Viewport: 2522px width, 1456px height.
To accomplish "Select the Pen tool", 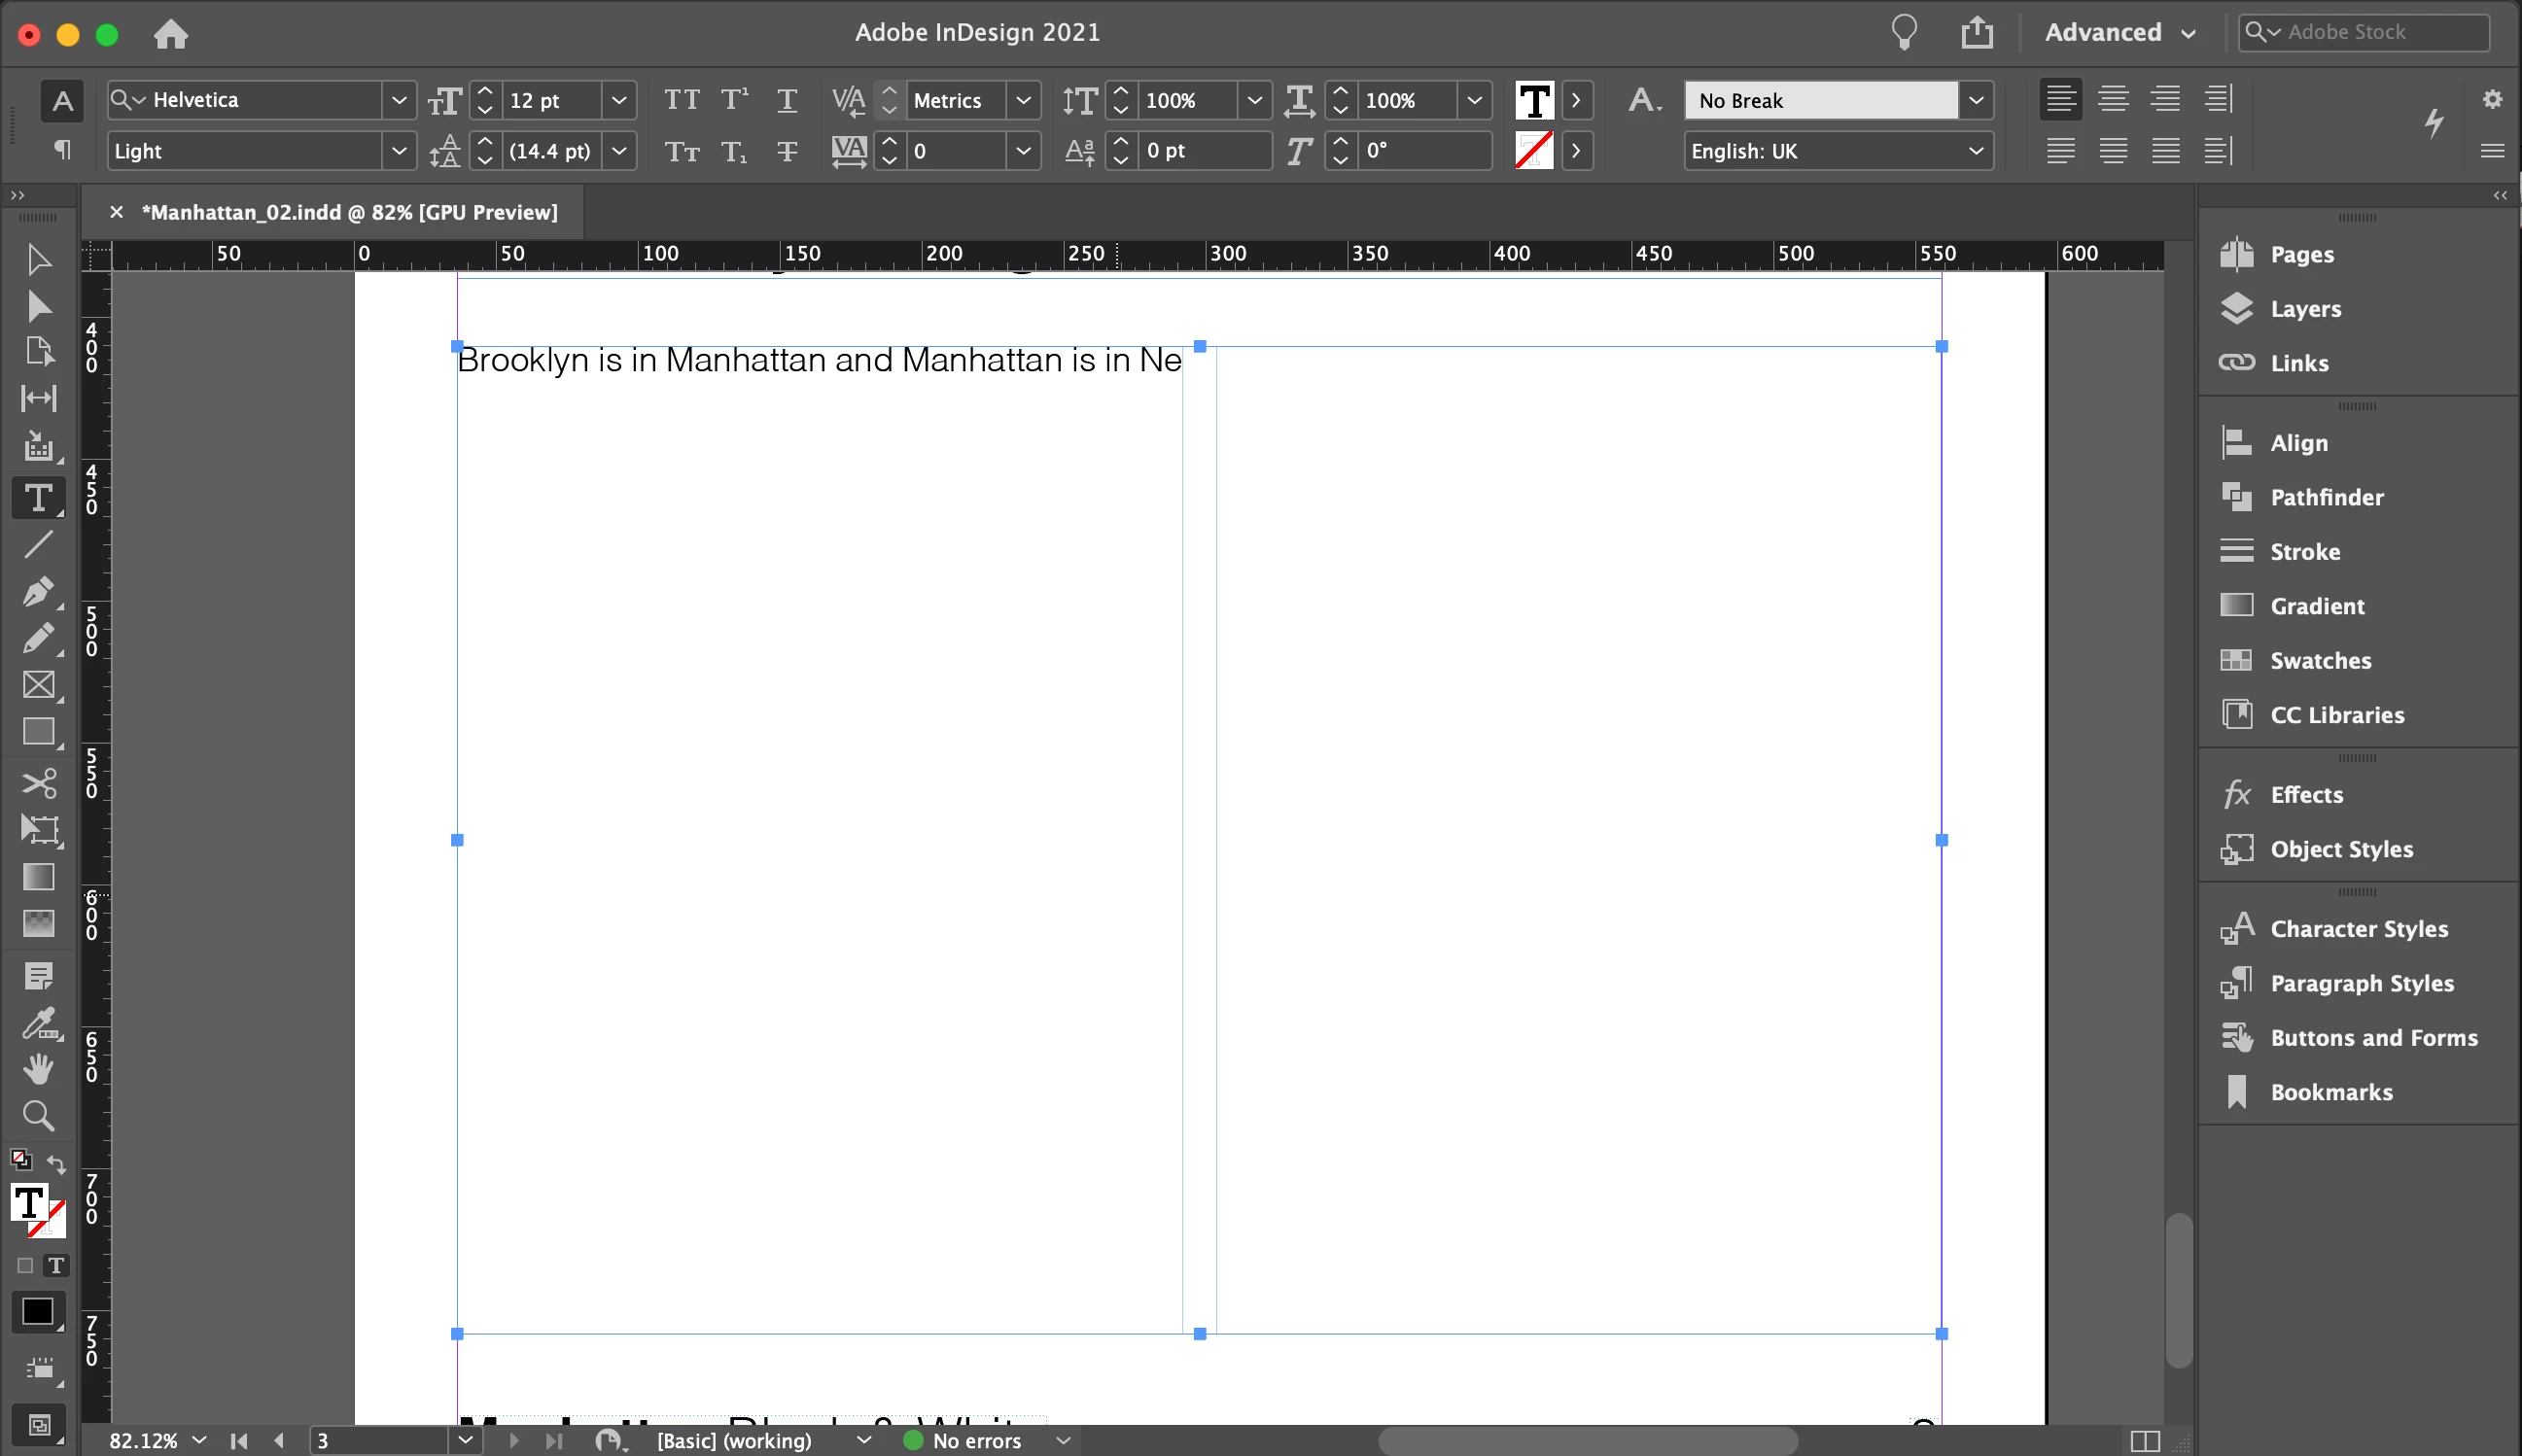I will click(x=38, y=592).
